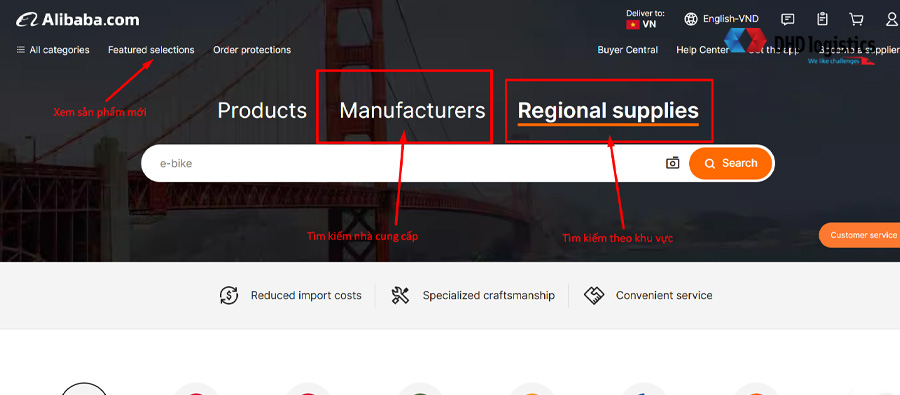Image resolution: width=900 pixels, height=395 pixels.
Task: Open the messages chat icon
Action: pos(788,20)
